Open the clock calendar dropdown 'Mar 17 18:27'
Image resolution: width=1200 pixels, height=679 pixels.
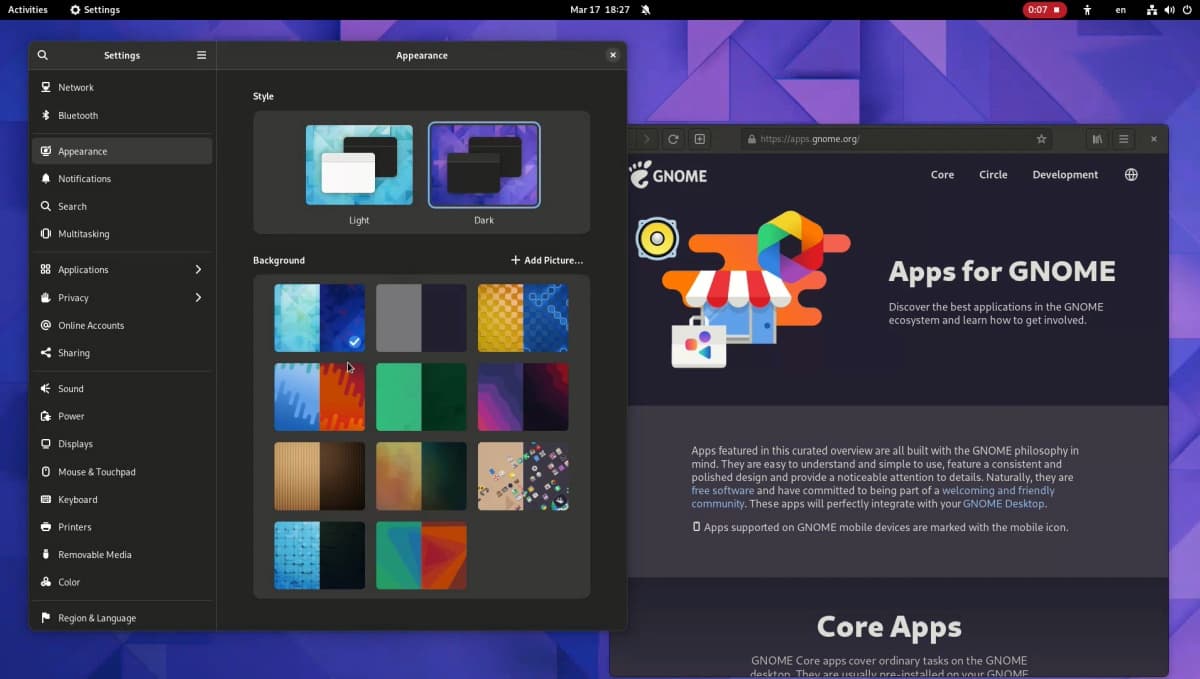coord(600,10)
